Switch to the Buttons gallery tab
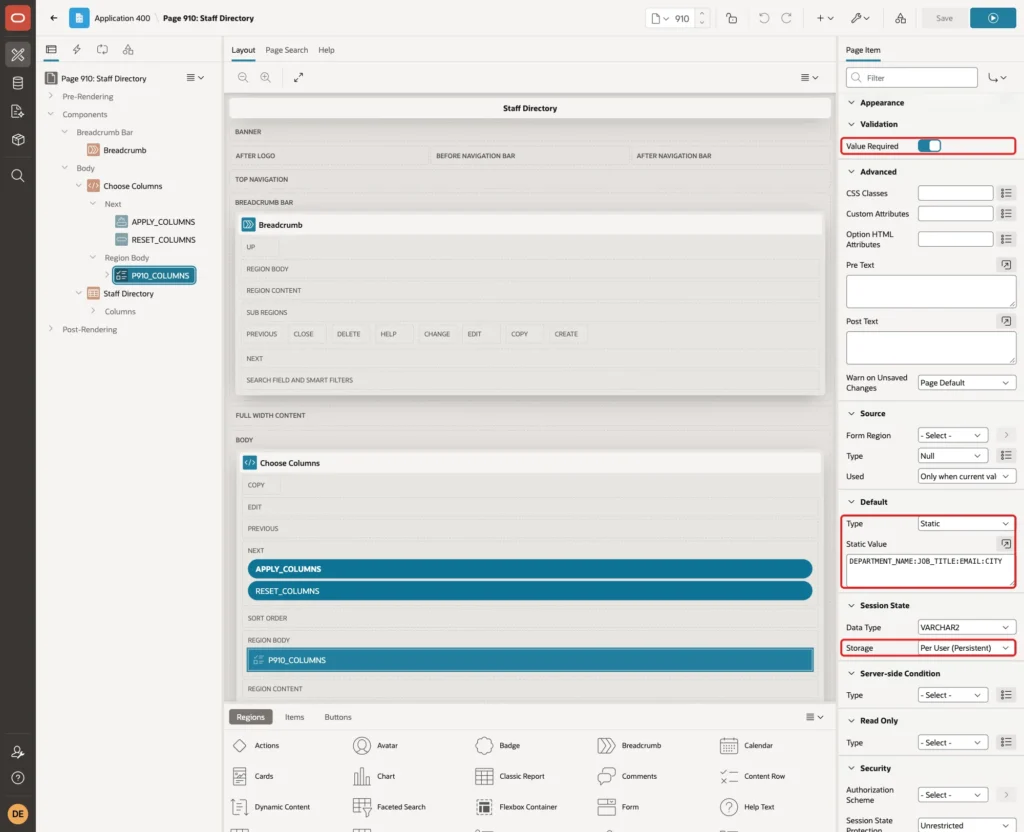 [x=338, y=717]
